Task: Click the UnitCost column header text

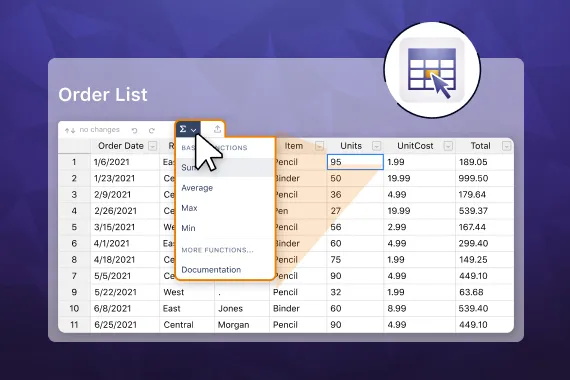Action: (415, 146)
